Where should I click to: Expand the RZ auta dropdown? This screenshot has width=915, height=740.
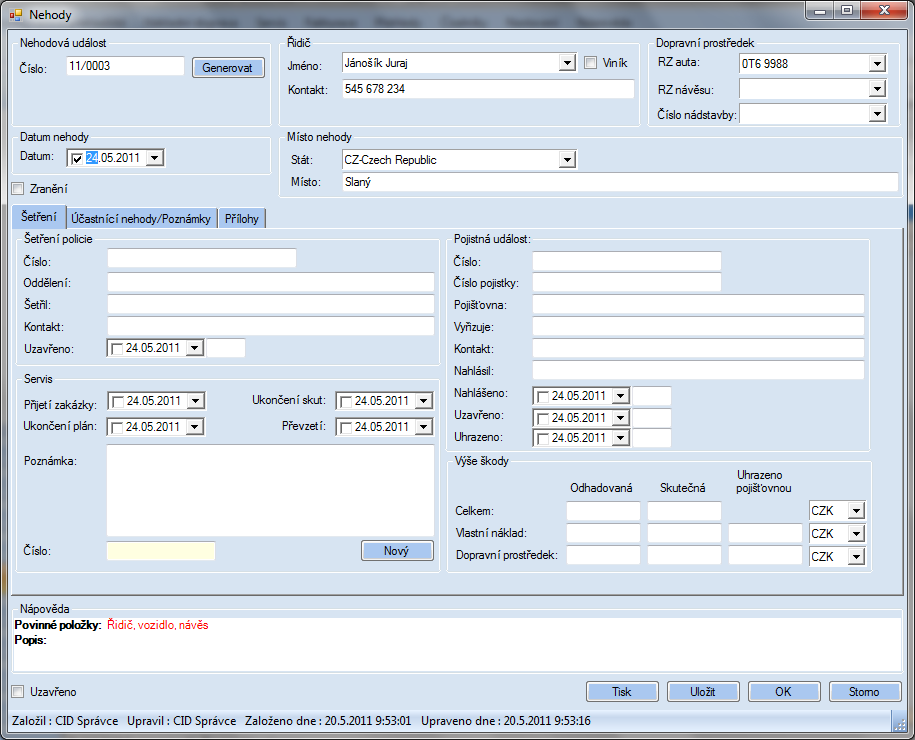click(877, 64)
